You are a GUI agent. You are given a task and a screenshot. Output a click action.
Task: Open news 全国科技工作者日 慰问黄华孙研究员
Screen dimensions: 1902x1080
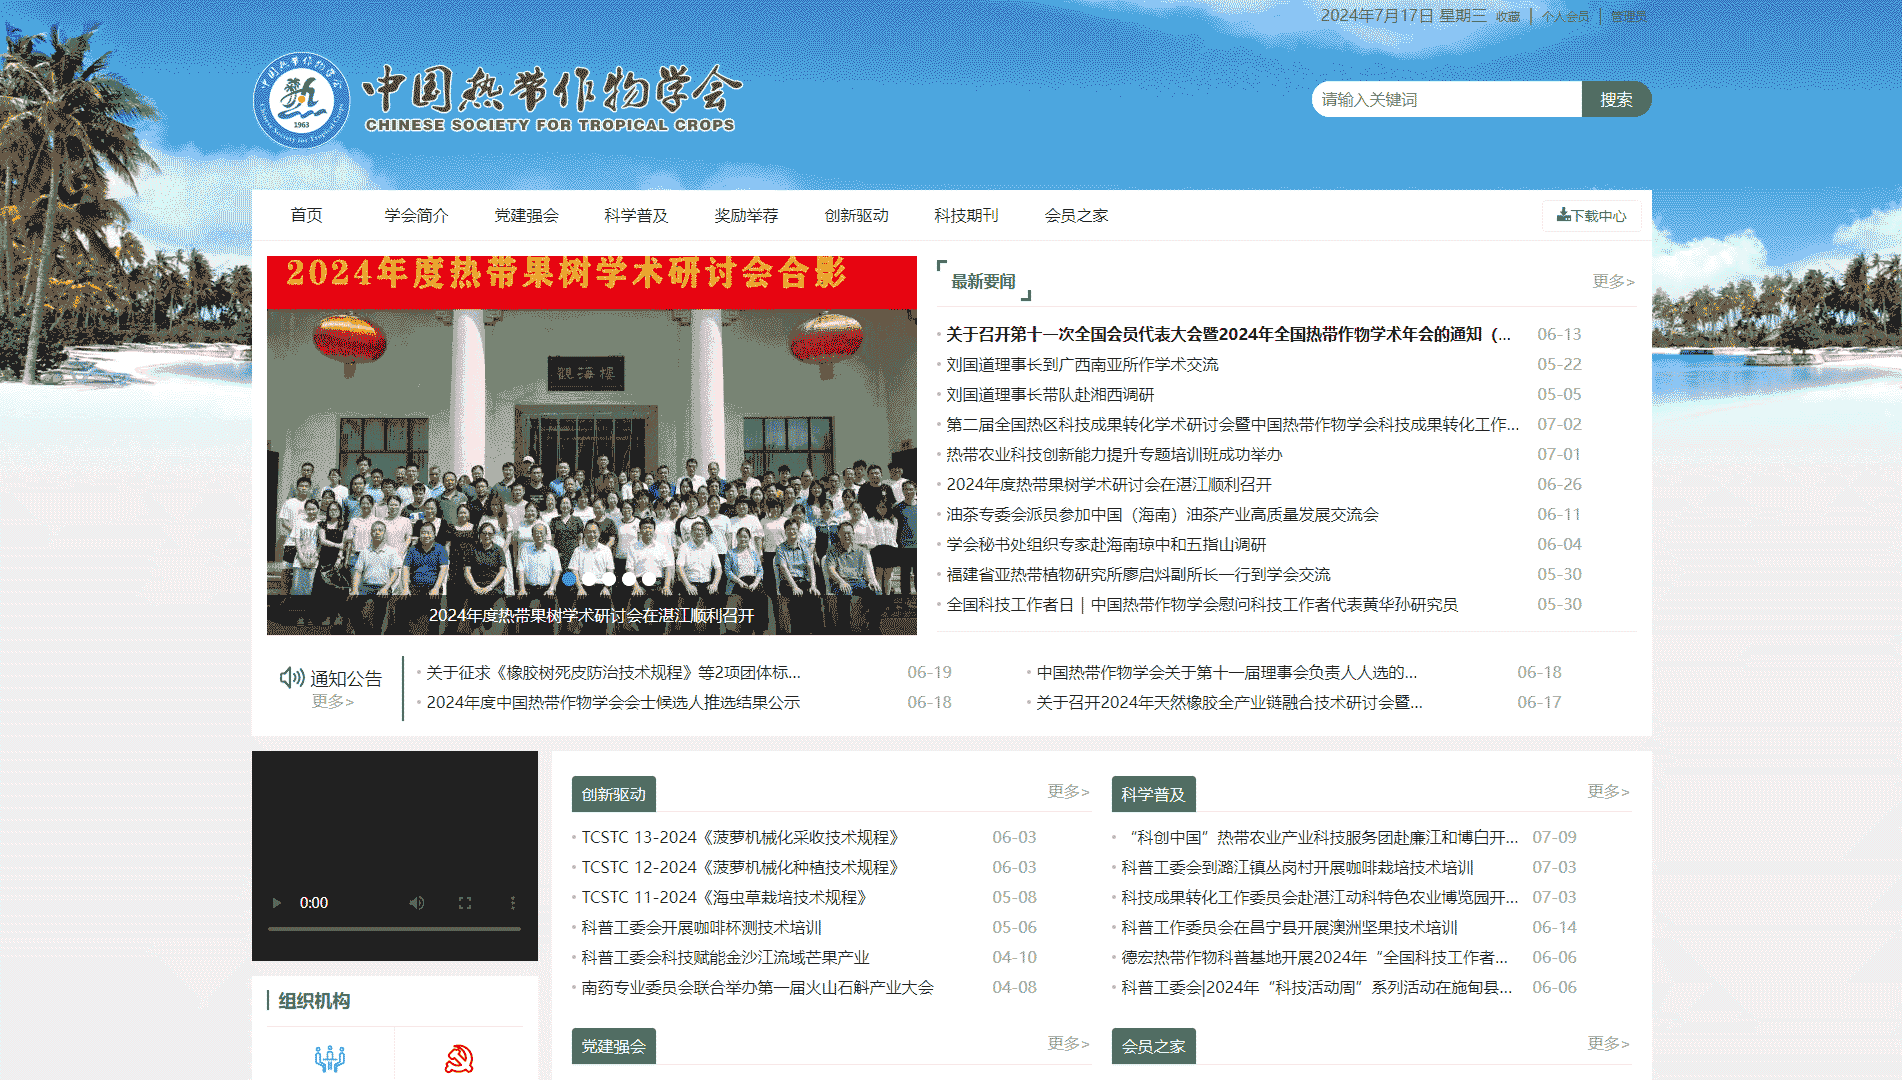click(1202, 605)
